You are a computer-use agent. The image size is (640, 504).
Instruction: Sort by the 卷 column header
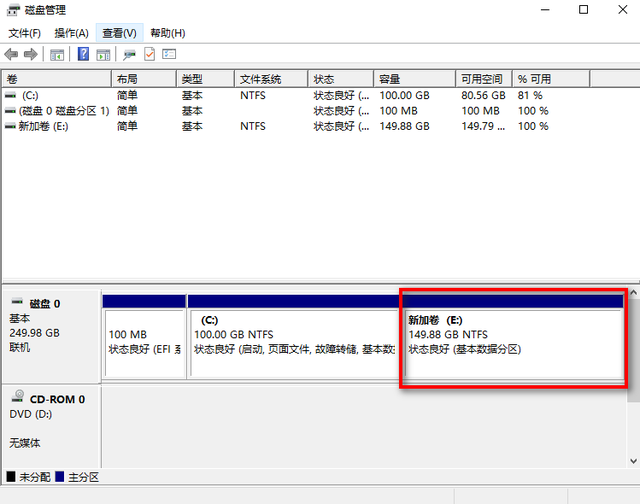tap(57, 79)
